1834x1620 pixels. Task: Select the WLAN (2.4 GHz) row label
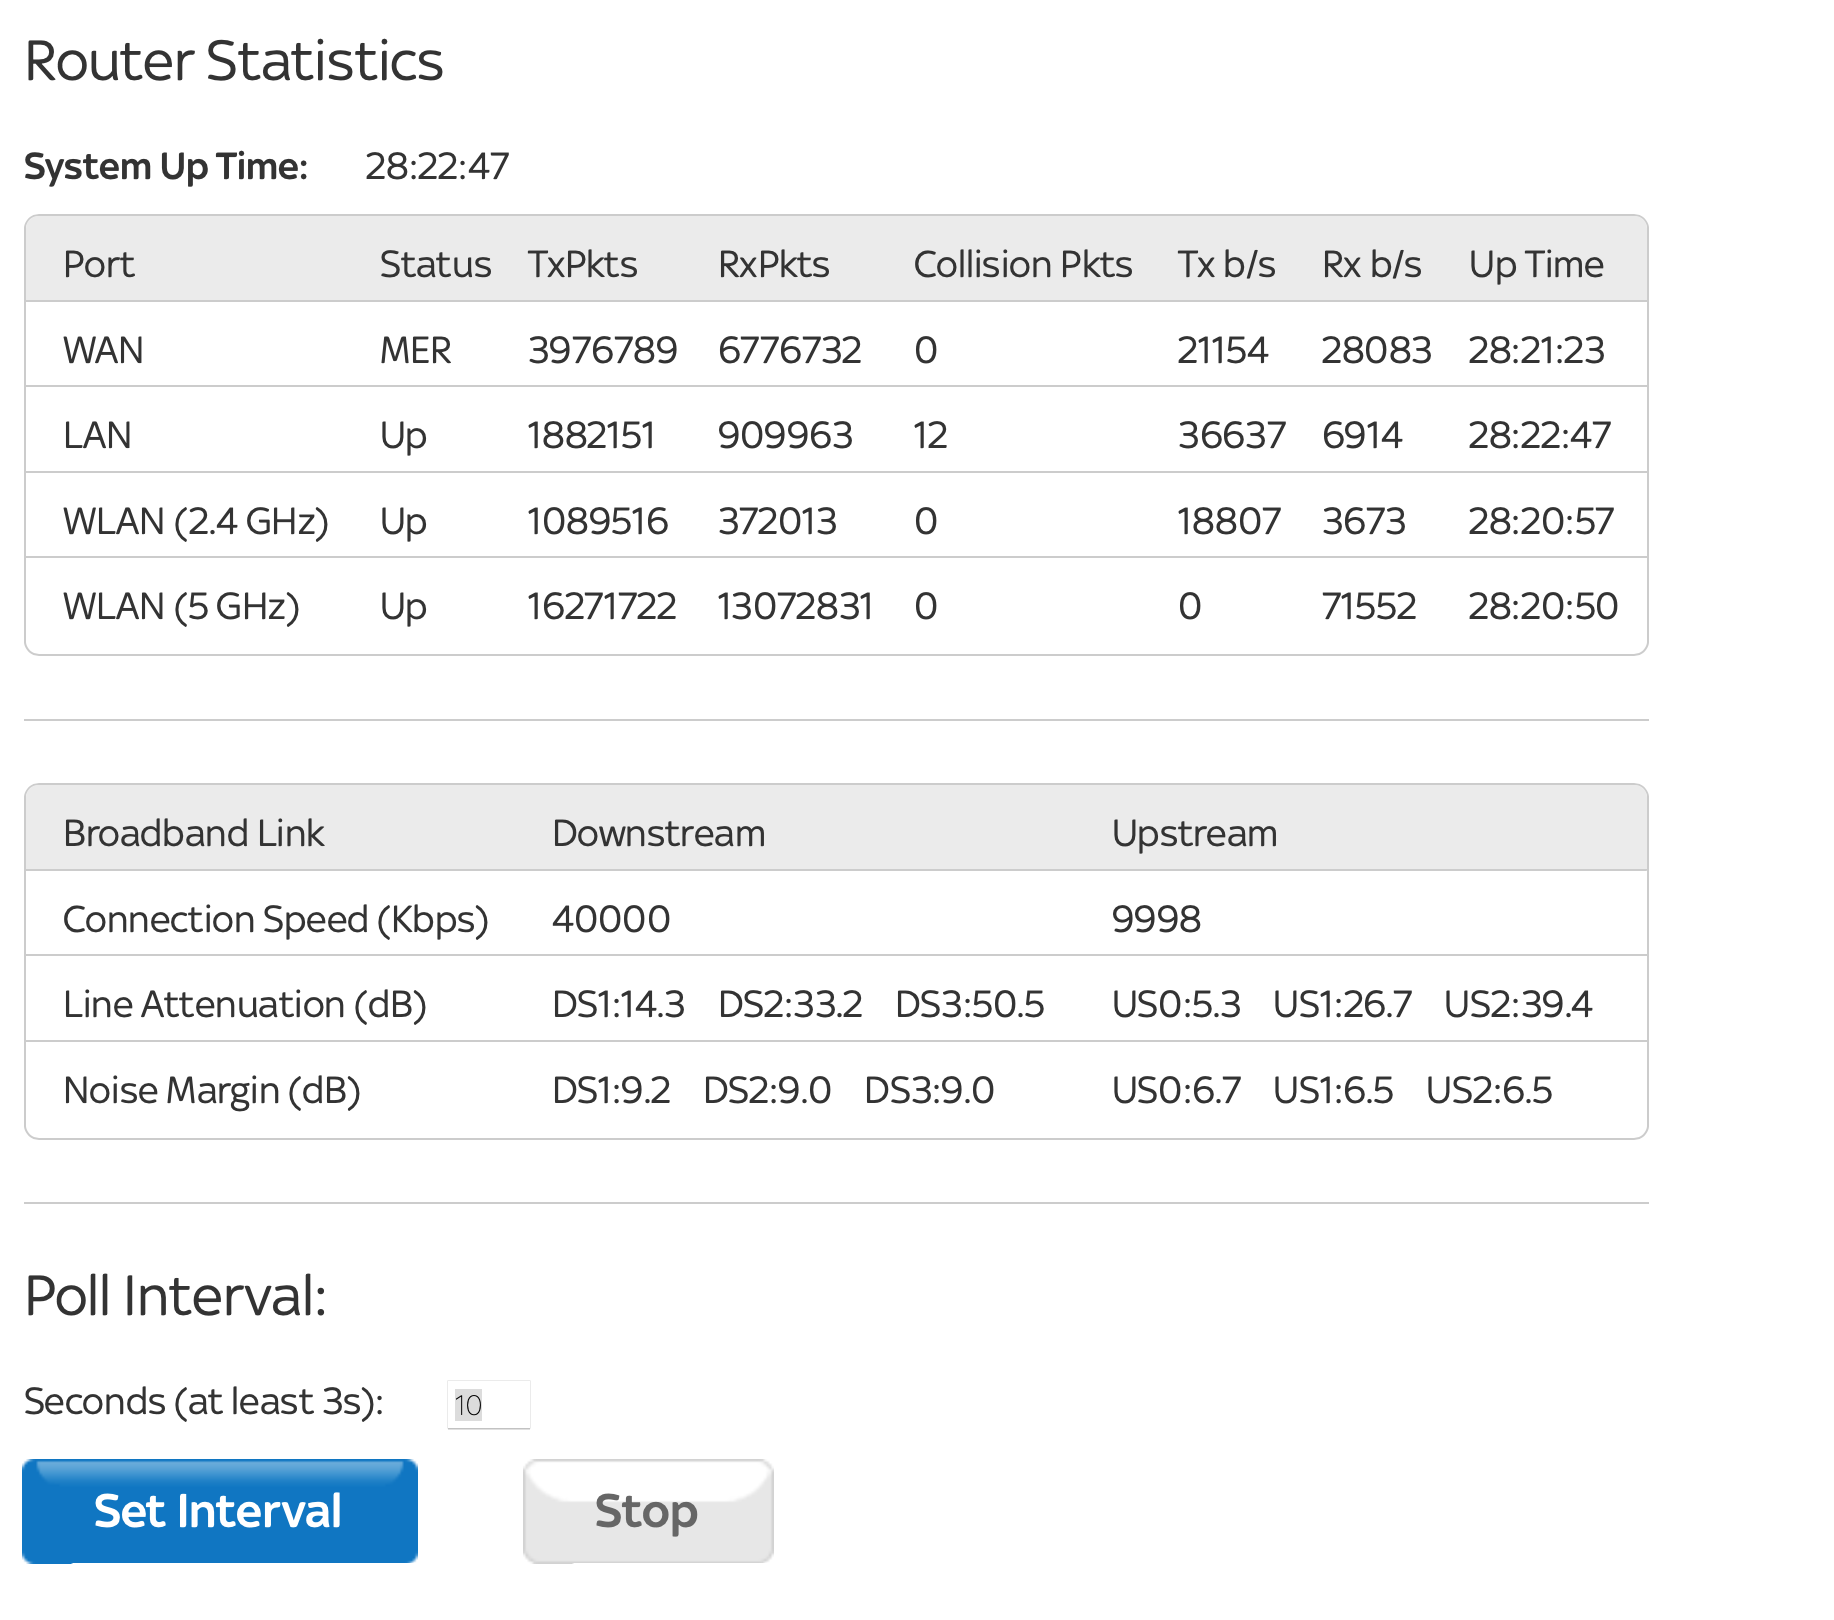point(195,521)
